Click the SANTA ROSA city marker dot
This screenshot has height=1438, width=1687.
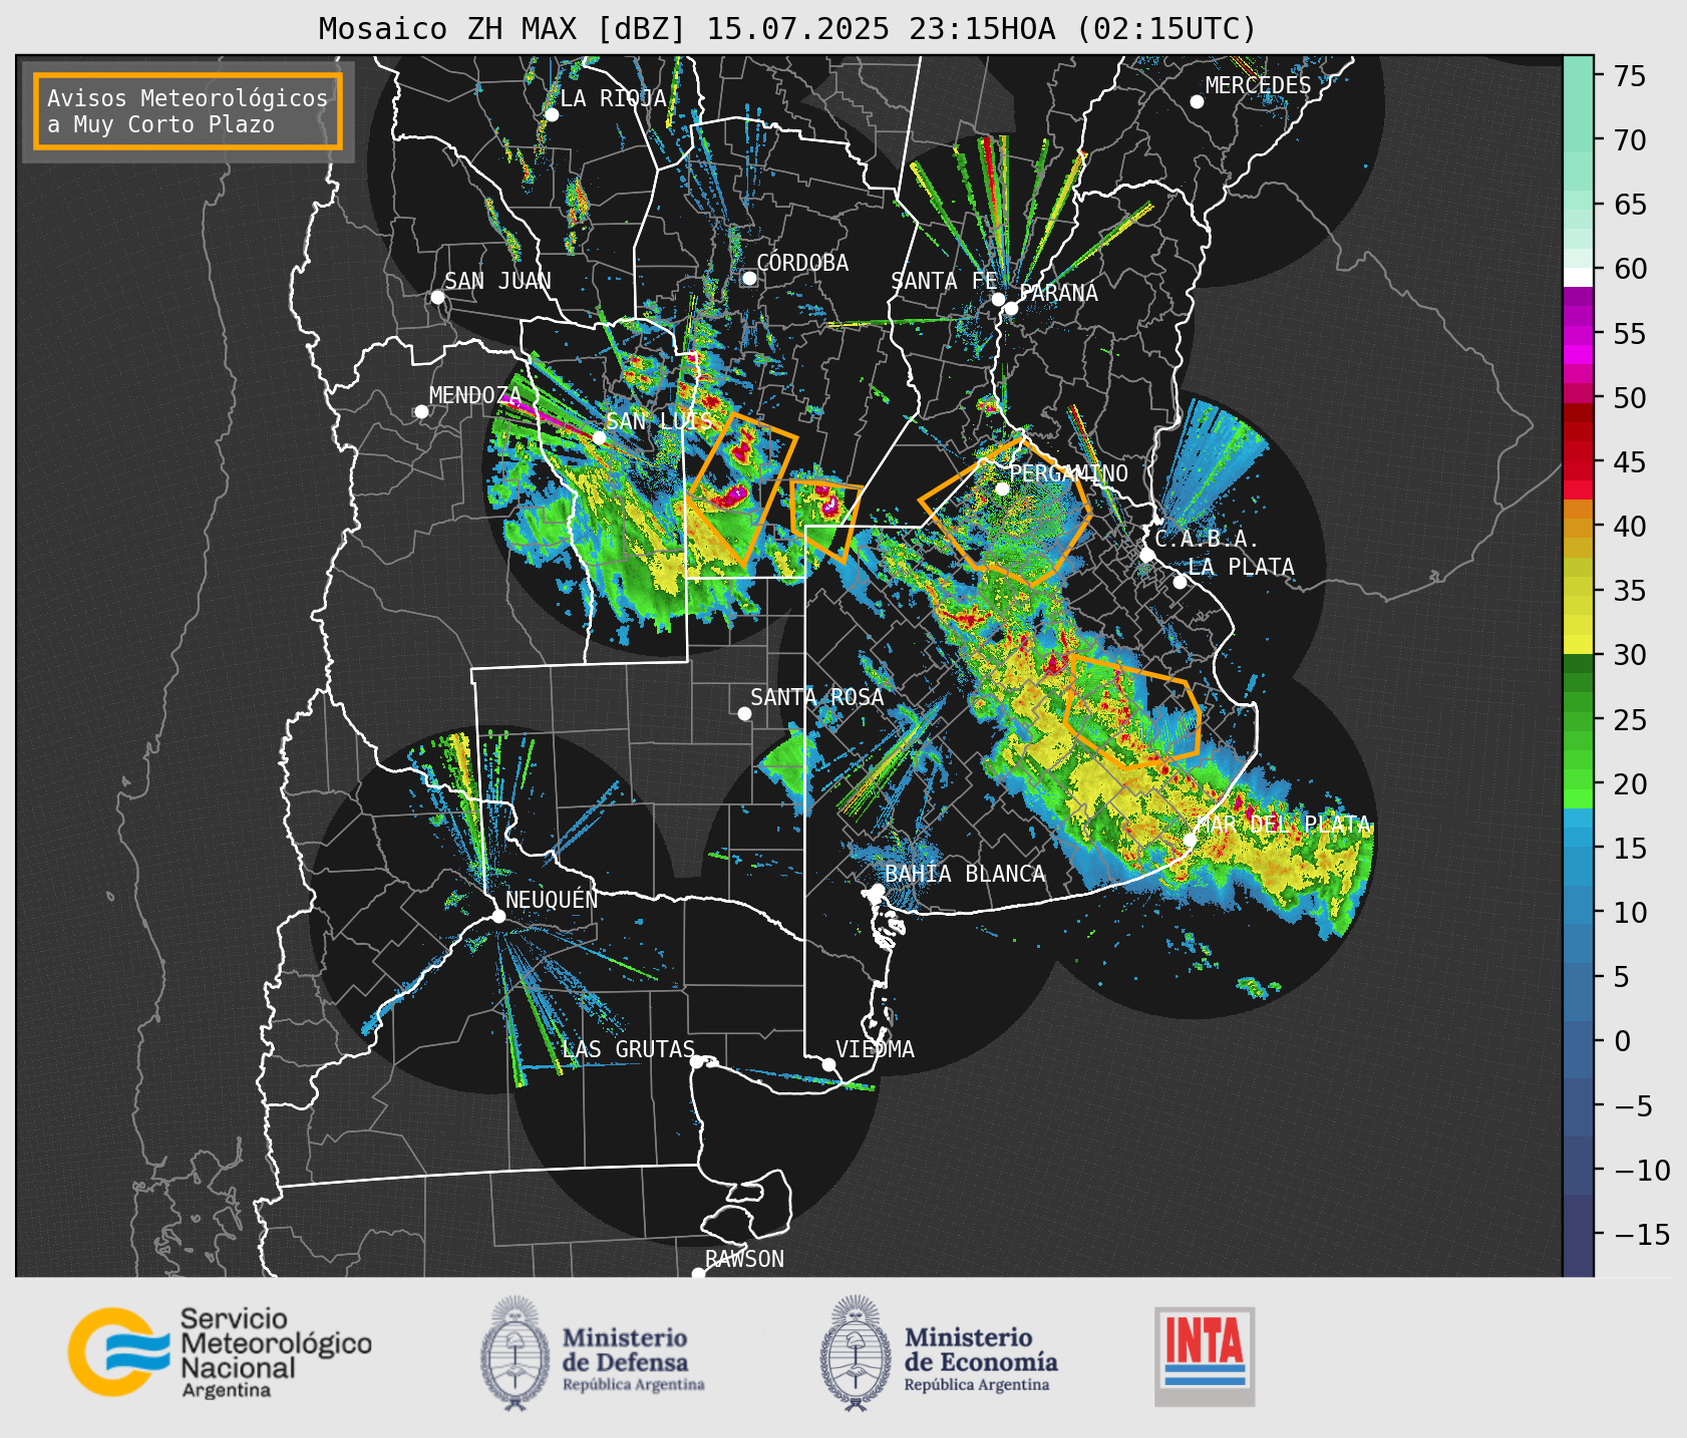pyautogui.click(x=744, y=713)
